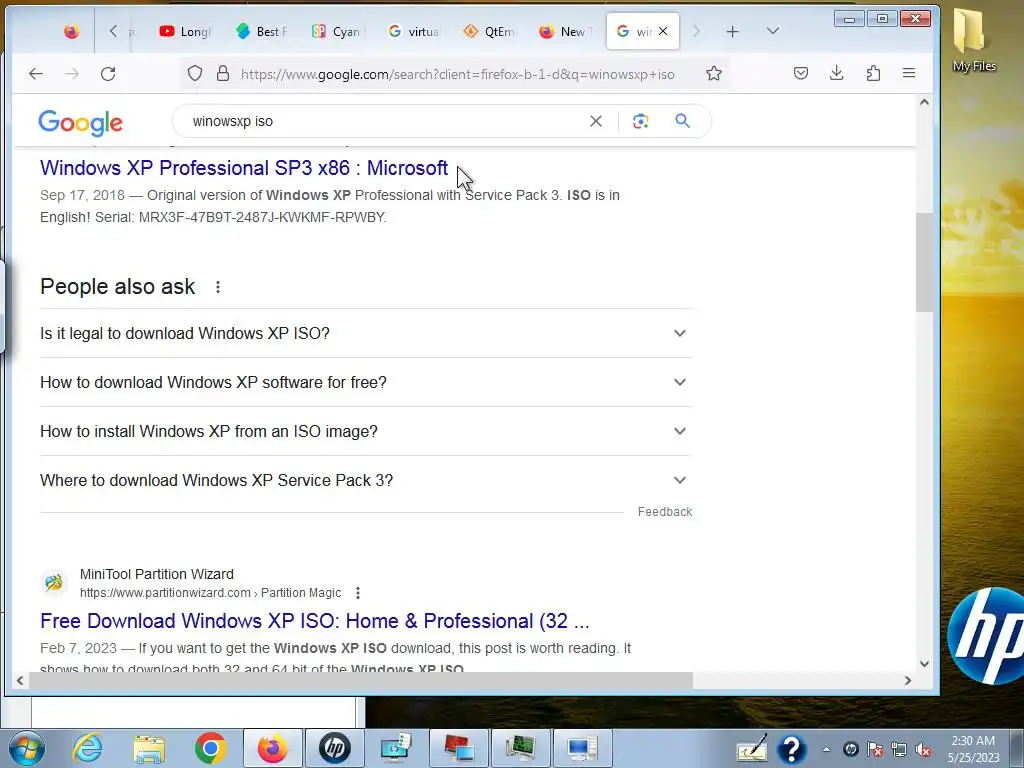Launch Internet Explorer from taskbar
The width and height of the screenshot is (1024, 768).
(88, 748)
